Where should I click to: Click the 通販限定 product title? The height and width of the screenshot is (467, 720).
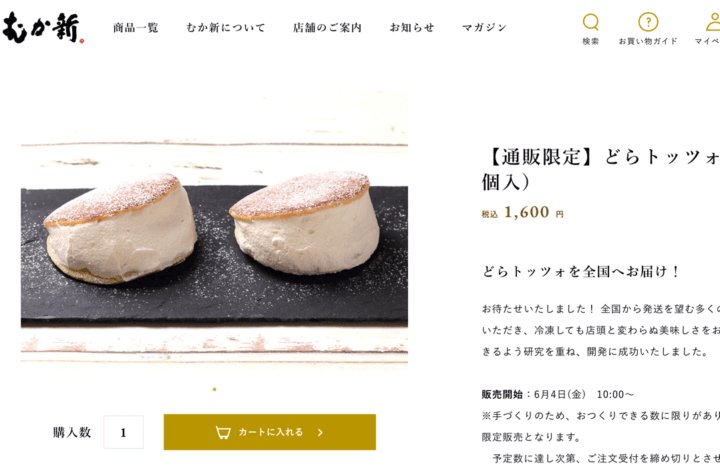tap(601, 169)
